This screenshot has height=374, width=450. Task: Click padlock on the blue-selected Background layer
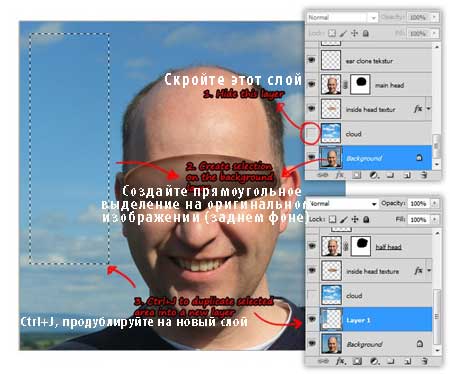[419, 158]
